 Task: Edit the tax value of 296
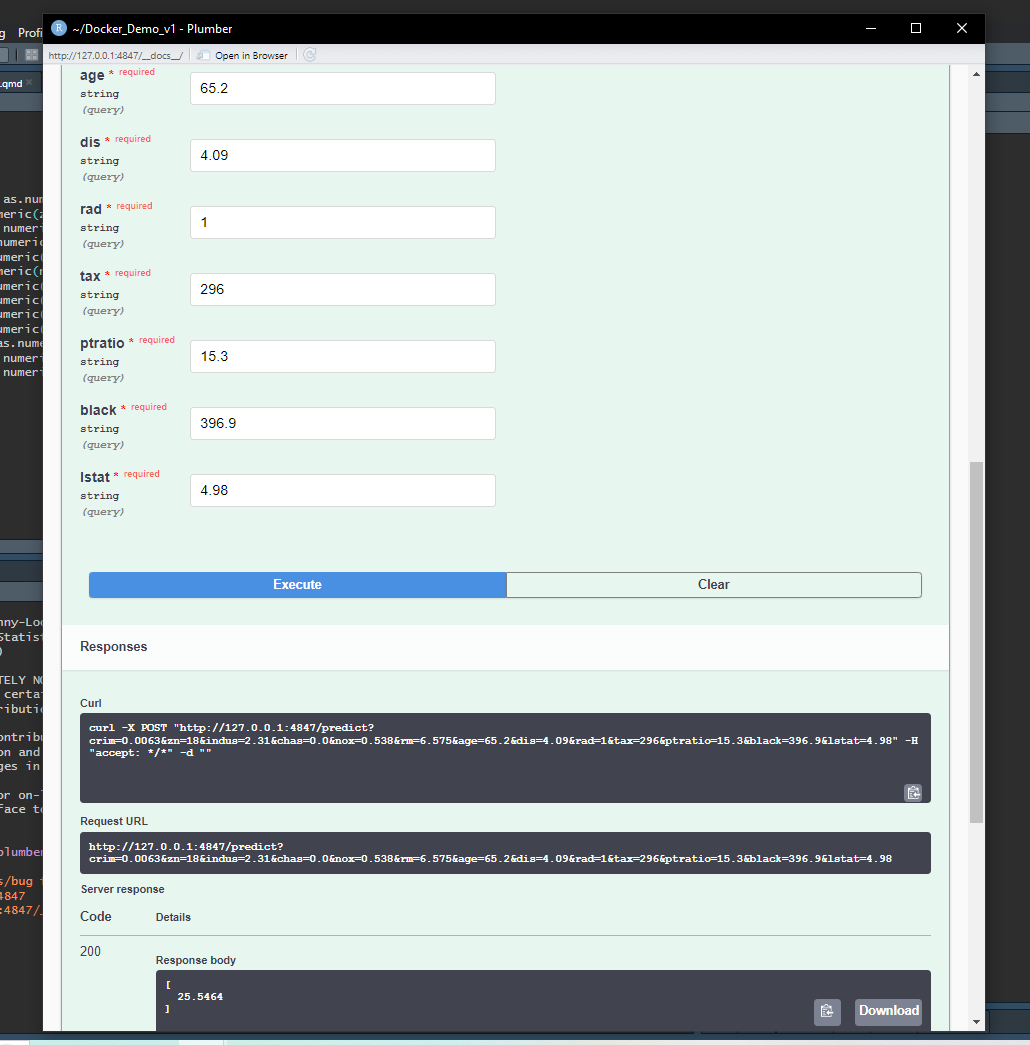(x=342, y=289)
